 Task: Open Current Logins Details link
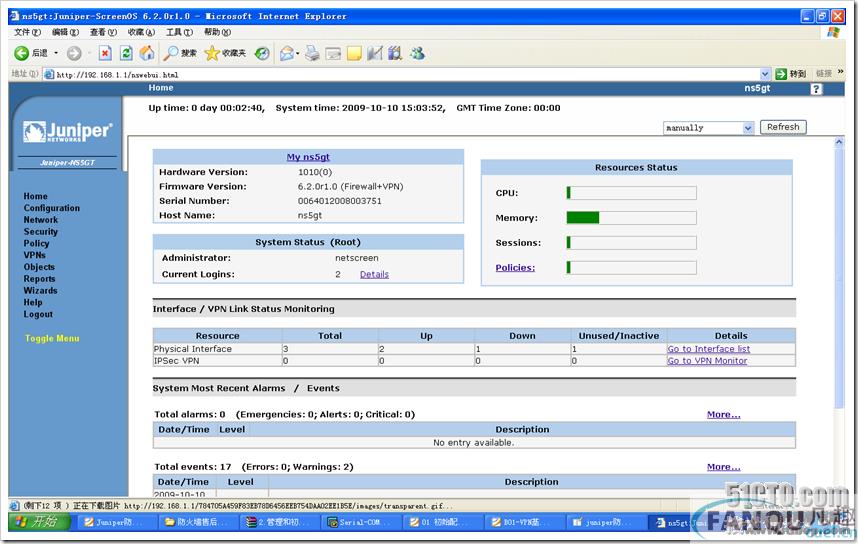(374, 274)
